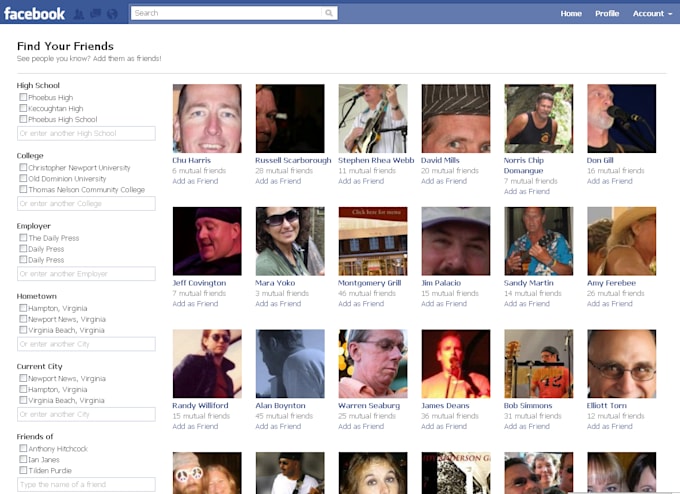The width and height of the screenshot is (680, 494).
Task: Add Don Gill as a friend
Action: 609,181
